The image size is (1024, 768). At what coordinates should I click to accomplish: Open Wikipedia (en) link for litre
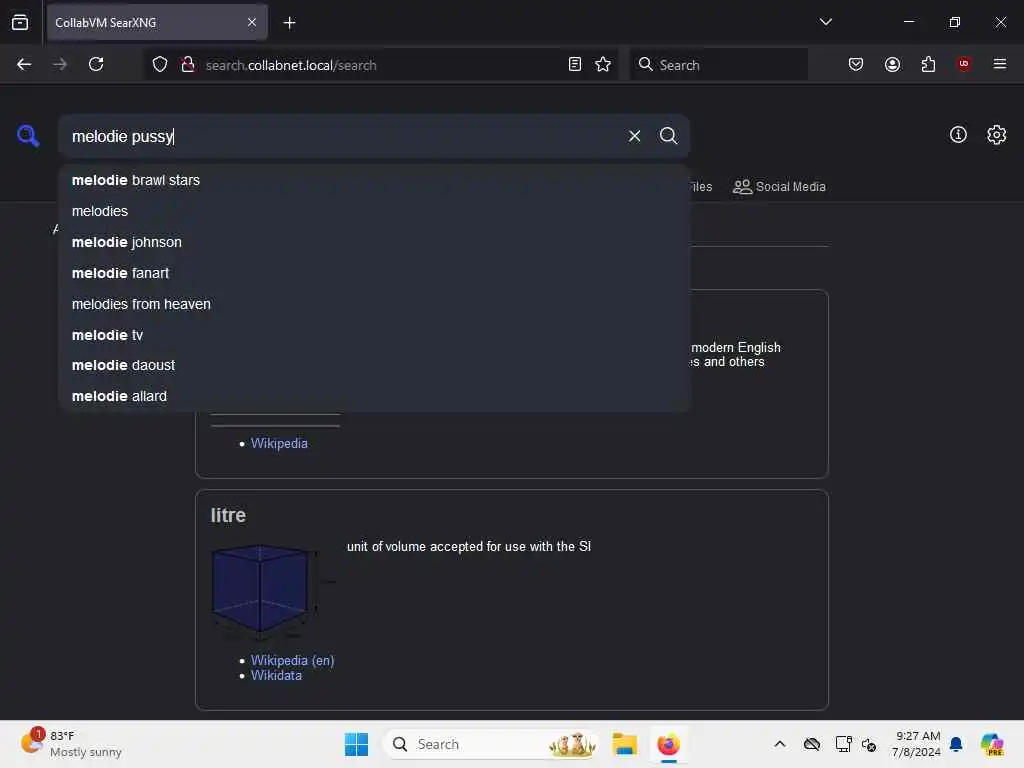tap(292, 660)
